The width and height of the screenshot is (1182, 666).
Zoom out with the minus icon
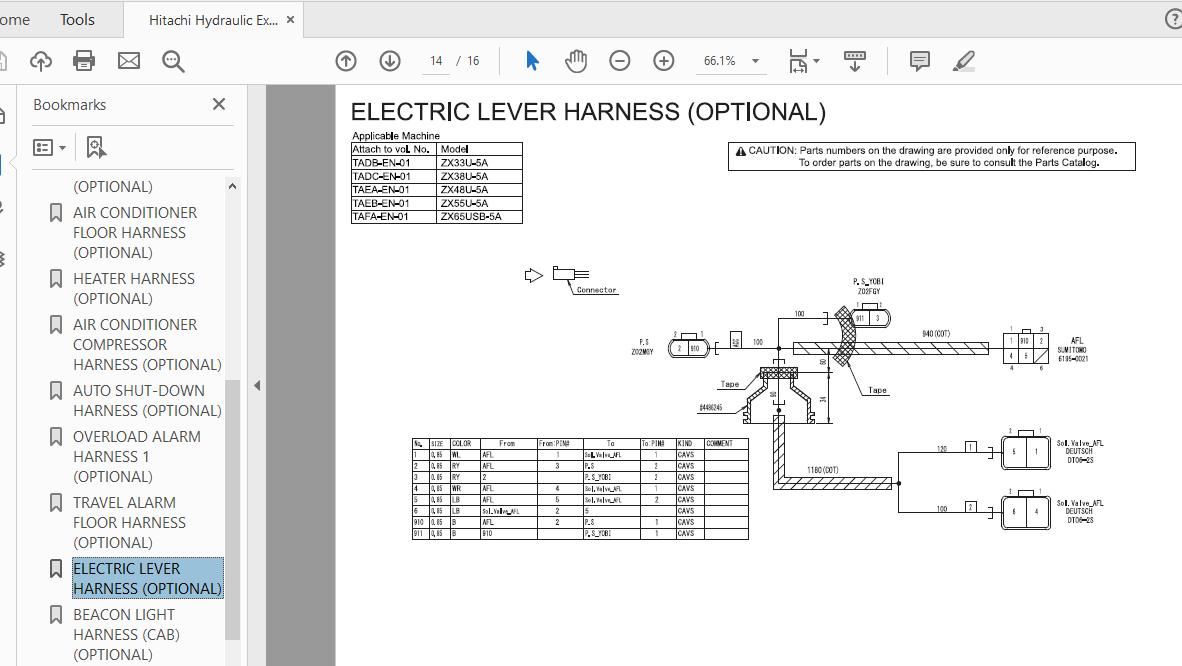(620, 61)
